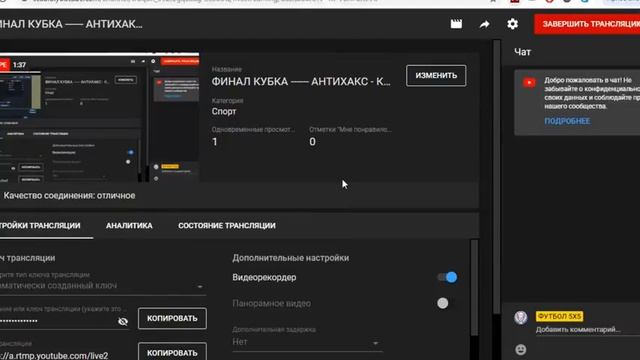
Task: Click the stream preview thumbnail
Action: click(99, 117)
